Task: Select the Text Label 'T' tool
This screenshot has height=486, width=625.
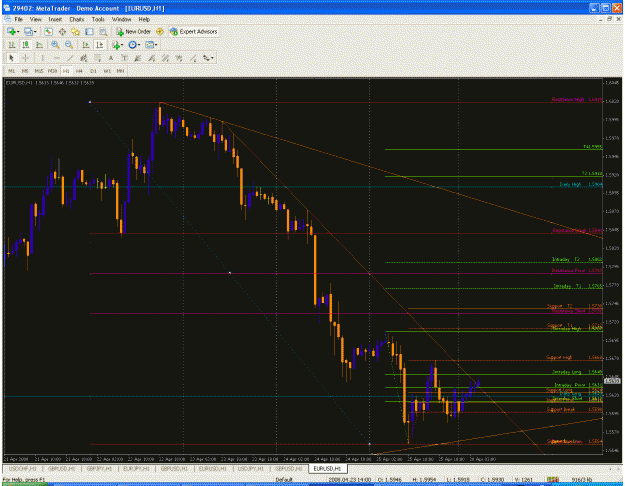Action: [x=124, y=58]
